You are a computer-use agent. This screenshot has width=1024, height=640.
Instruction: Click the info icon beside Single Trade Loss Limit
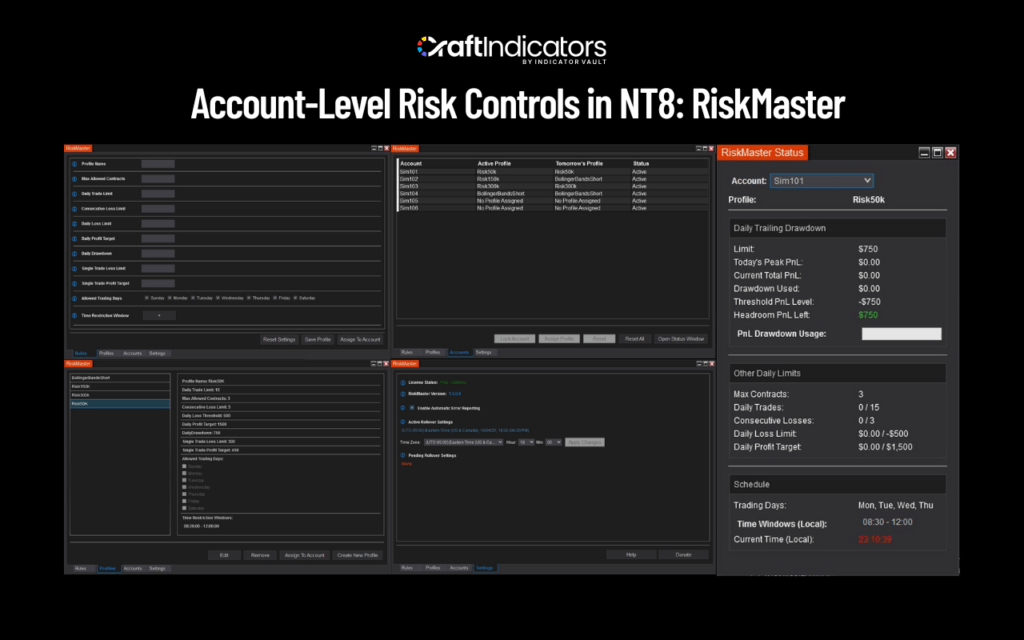pyautogui.click(x=74, y=268)
